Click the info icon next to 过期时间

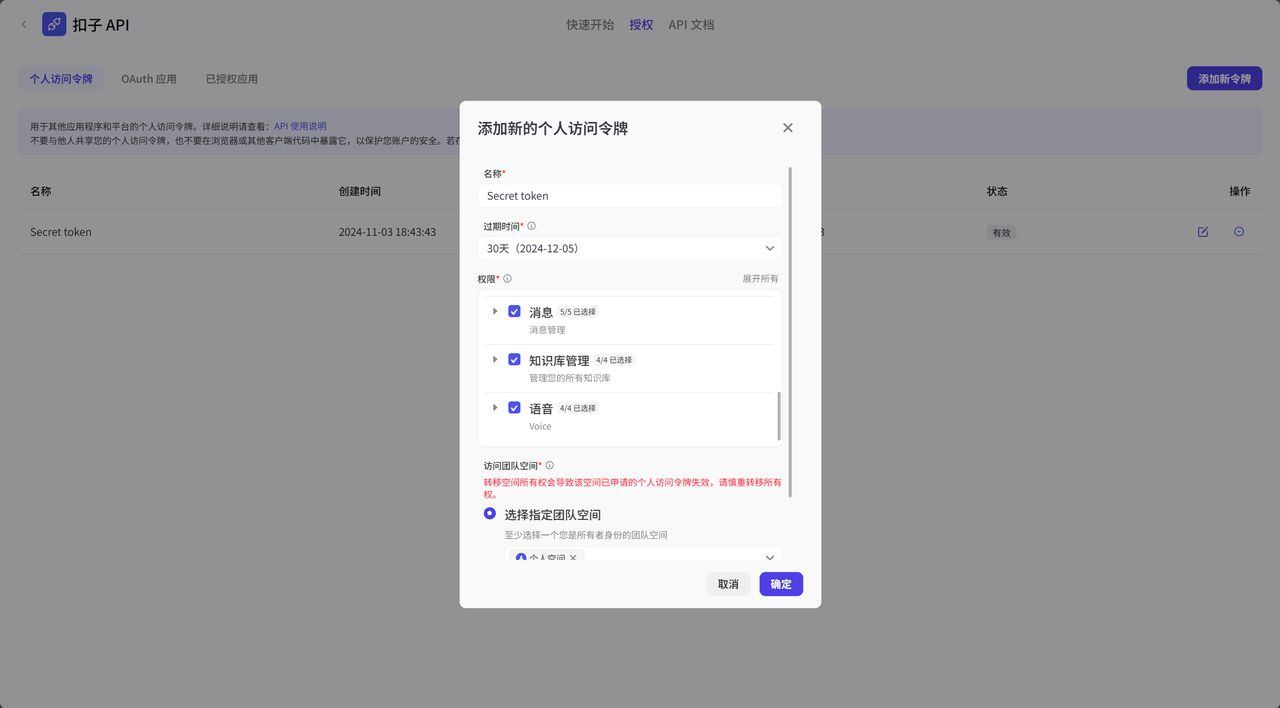pyautogui.click(x=531, y=226)
